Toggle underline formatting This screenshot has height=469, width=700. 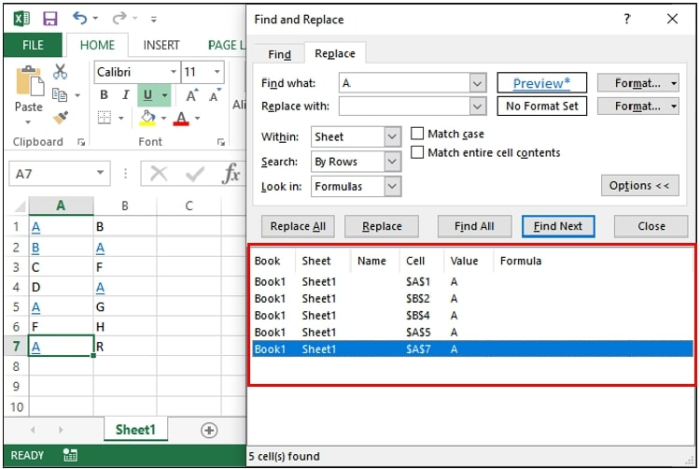148,95
